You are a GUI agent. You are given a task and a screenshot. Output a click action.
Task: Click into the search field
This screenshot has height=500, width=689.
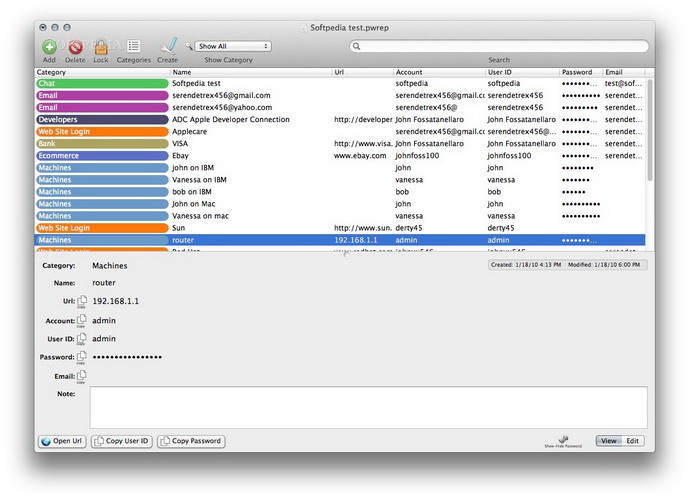point(498,46)
